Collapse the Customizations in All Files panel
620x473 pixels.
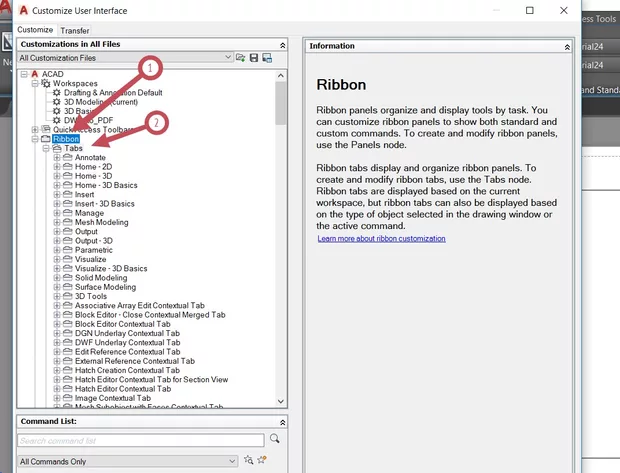[282, 45]
